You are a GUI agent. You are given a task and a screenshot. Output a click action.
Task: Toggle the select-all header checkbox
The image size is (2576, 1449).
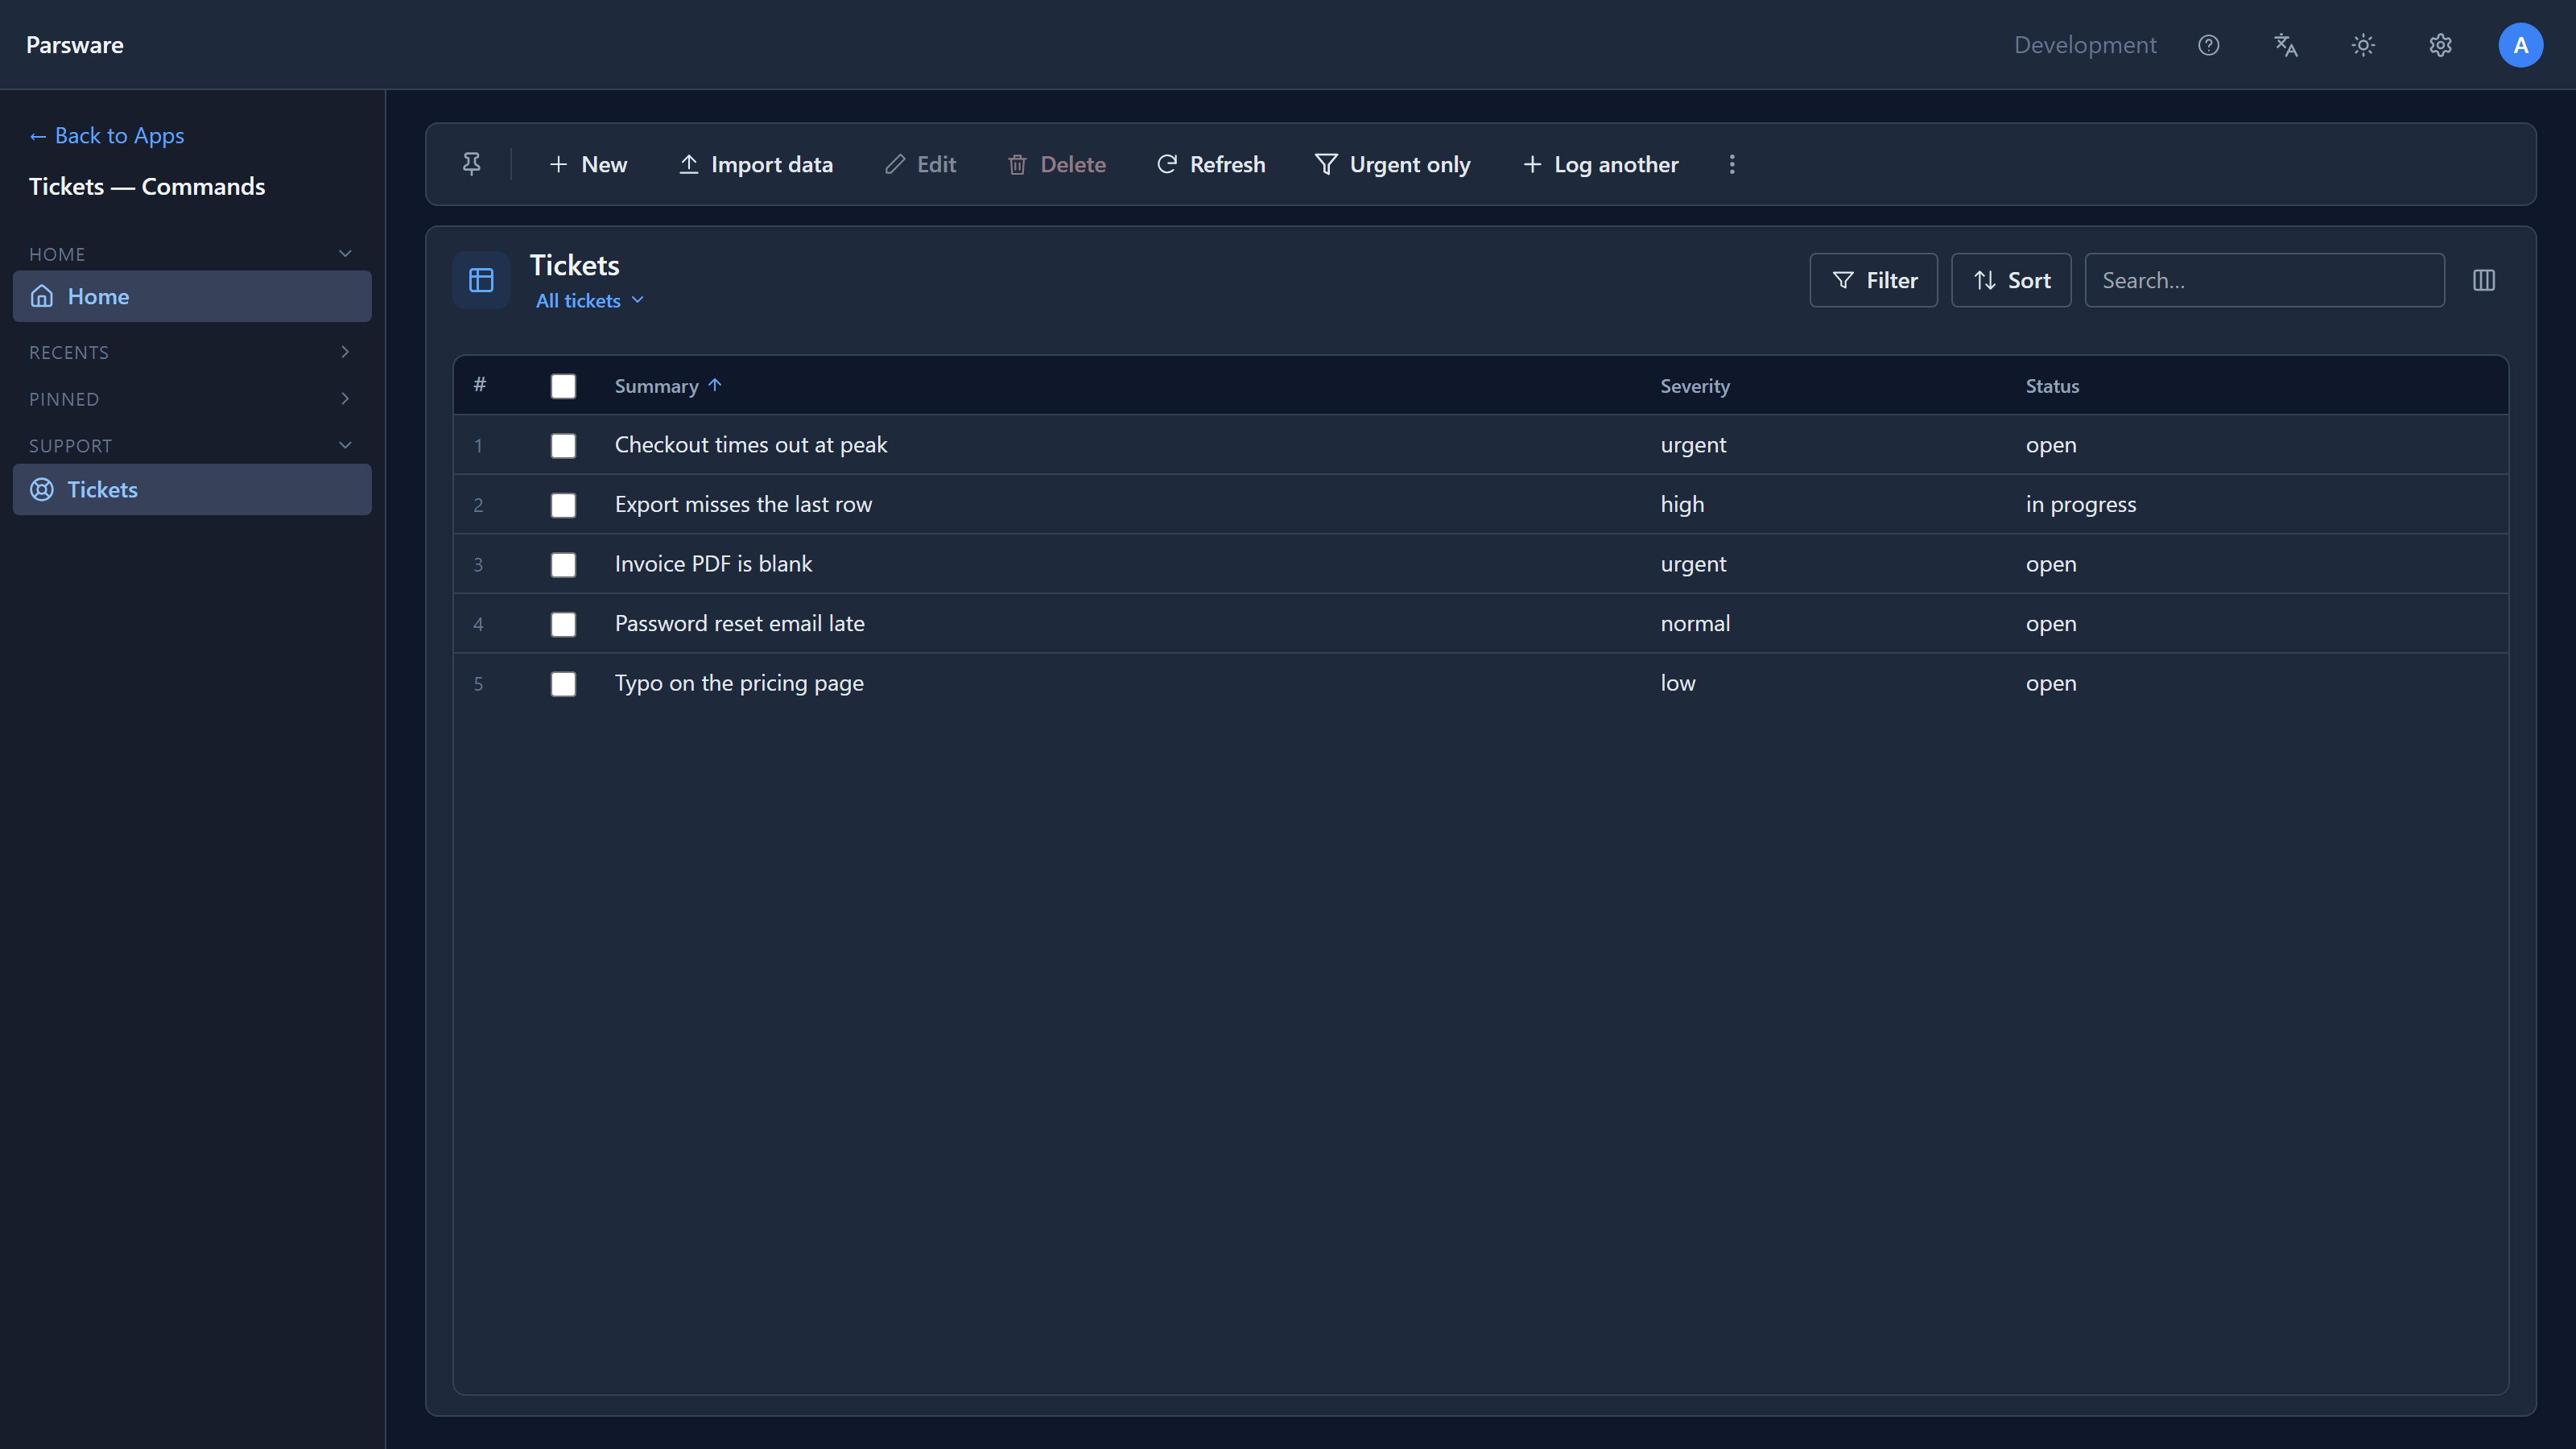click(x=563, y=386)
